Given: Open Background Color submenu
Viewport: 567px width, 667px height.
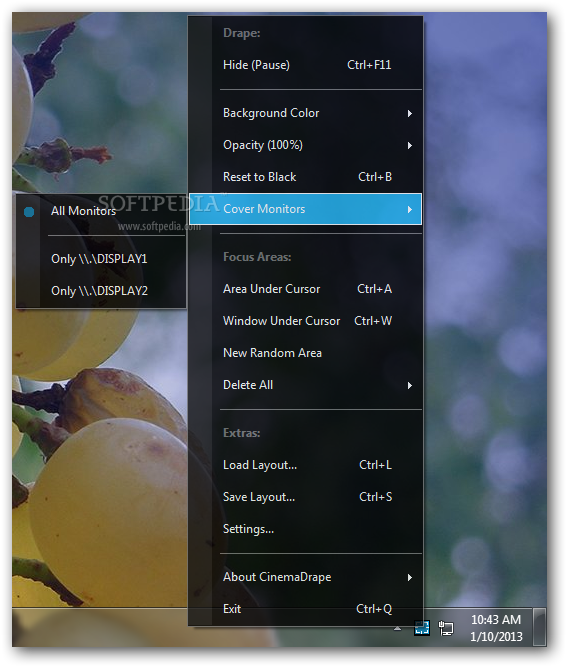Looking at the screenshot, I should 305,113.
